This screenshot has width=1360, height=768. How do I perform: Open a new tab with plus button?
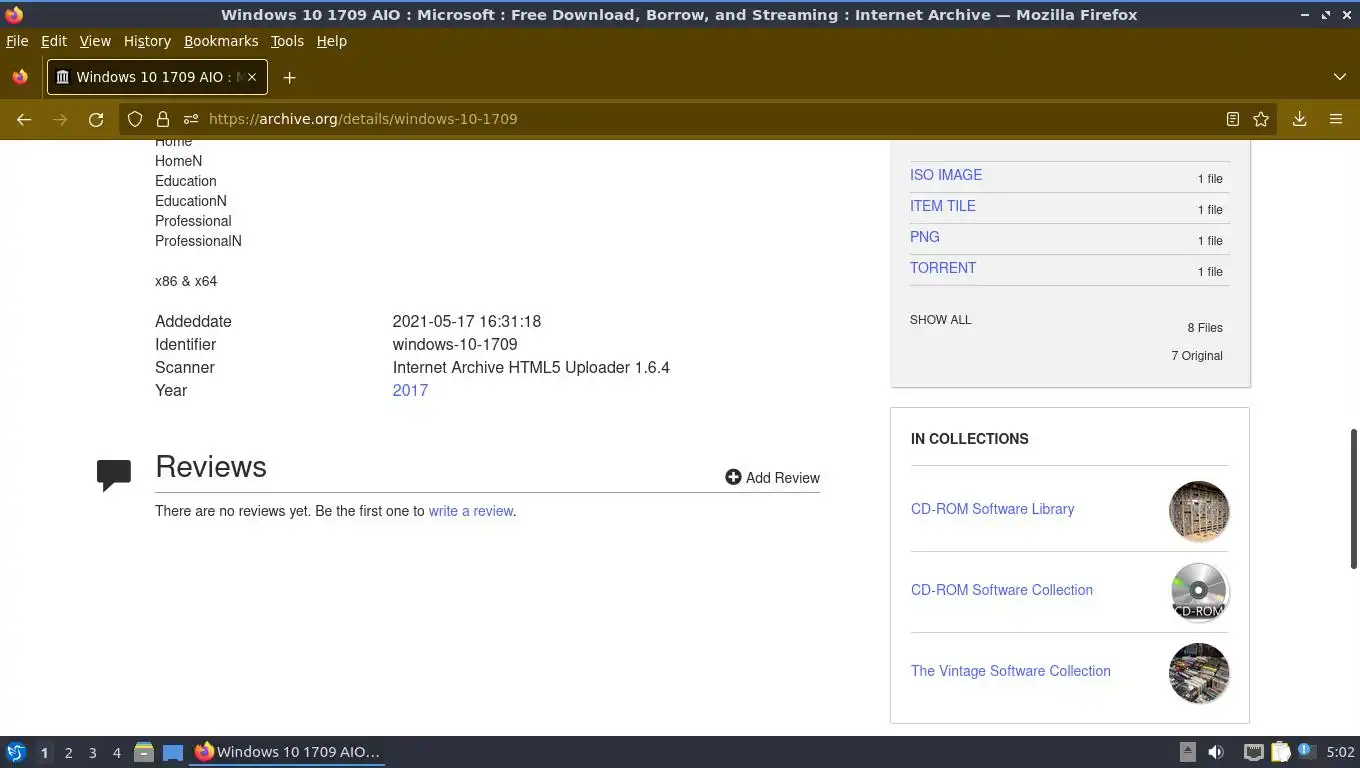point(289,77)
